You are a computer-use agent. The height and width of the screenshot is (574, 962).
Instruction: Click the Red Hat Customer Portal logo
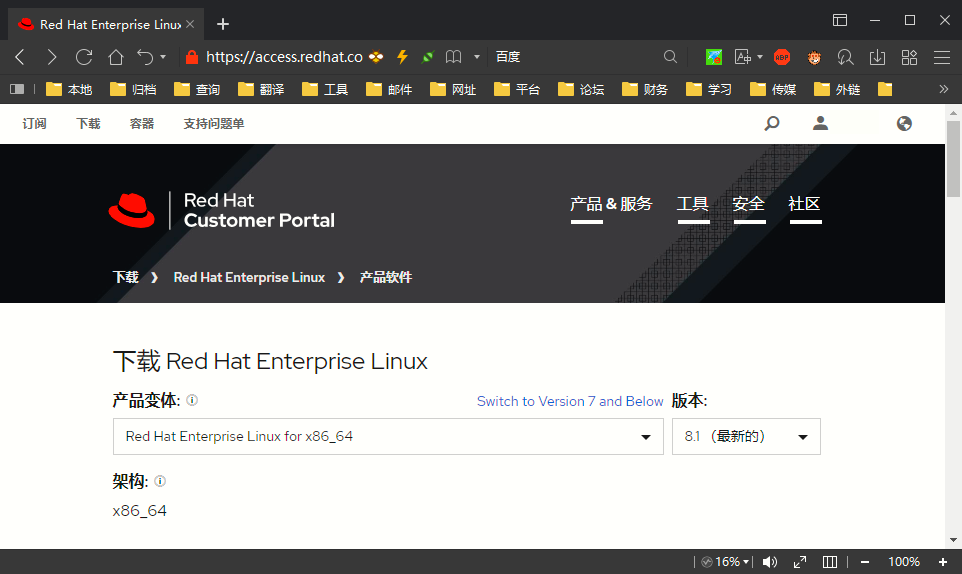coord(221,210)
